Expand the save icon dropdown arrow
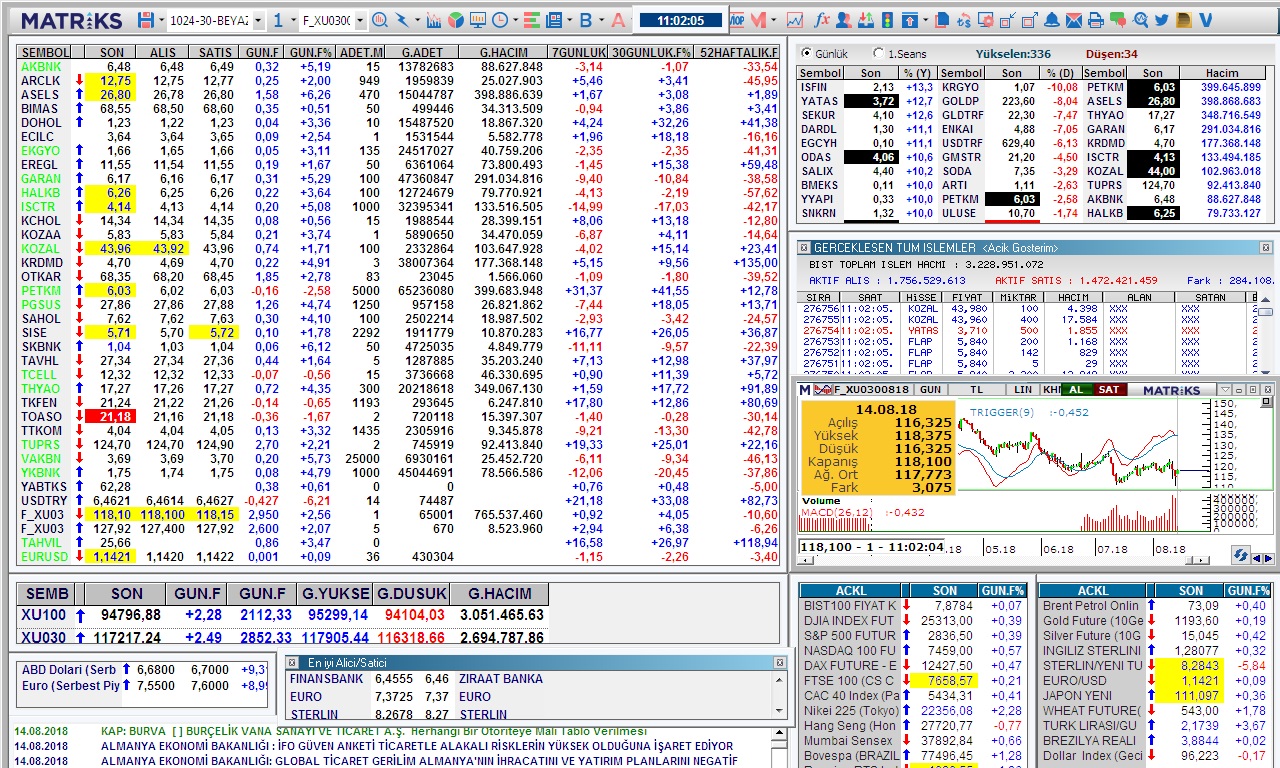 [161, 20]
